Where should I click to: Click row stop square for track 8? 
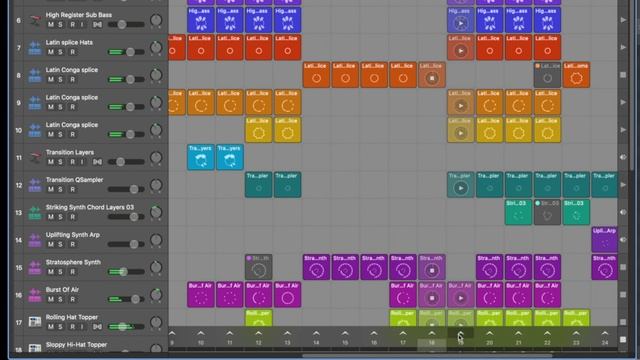click(x=623, y=75)
